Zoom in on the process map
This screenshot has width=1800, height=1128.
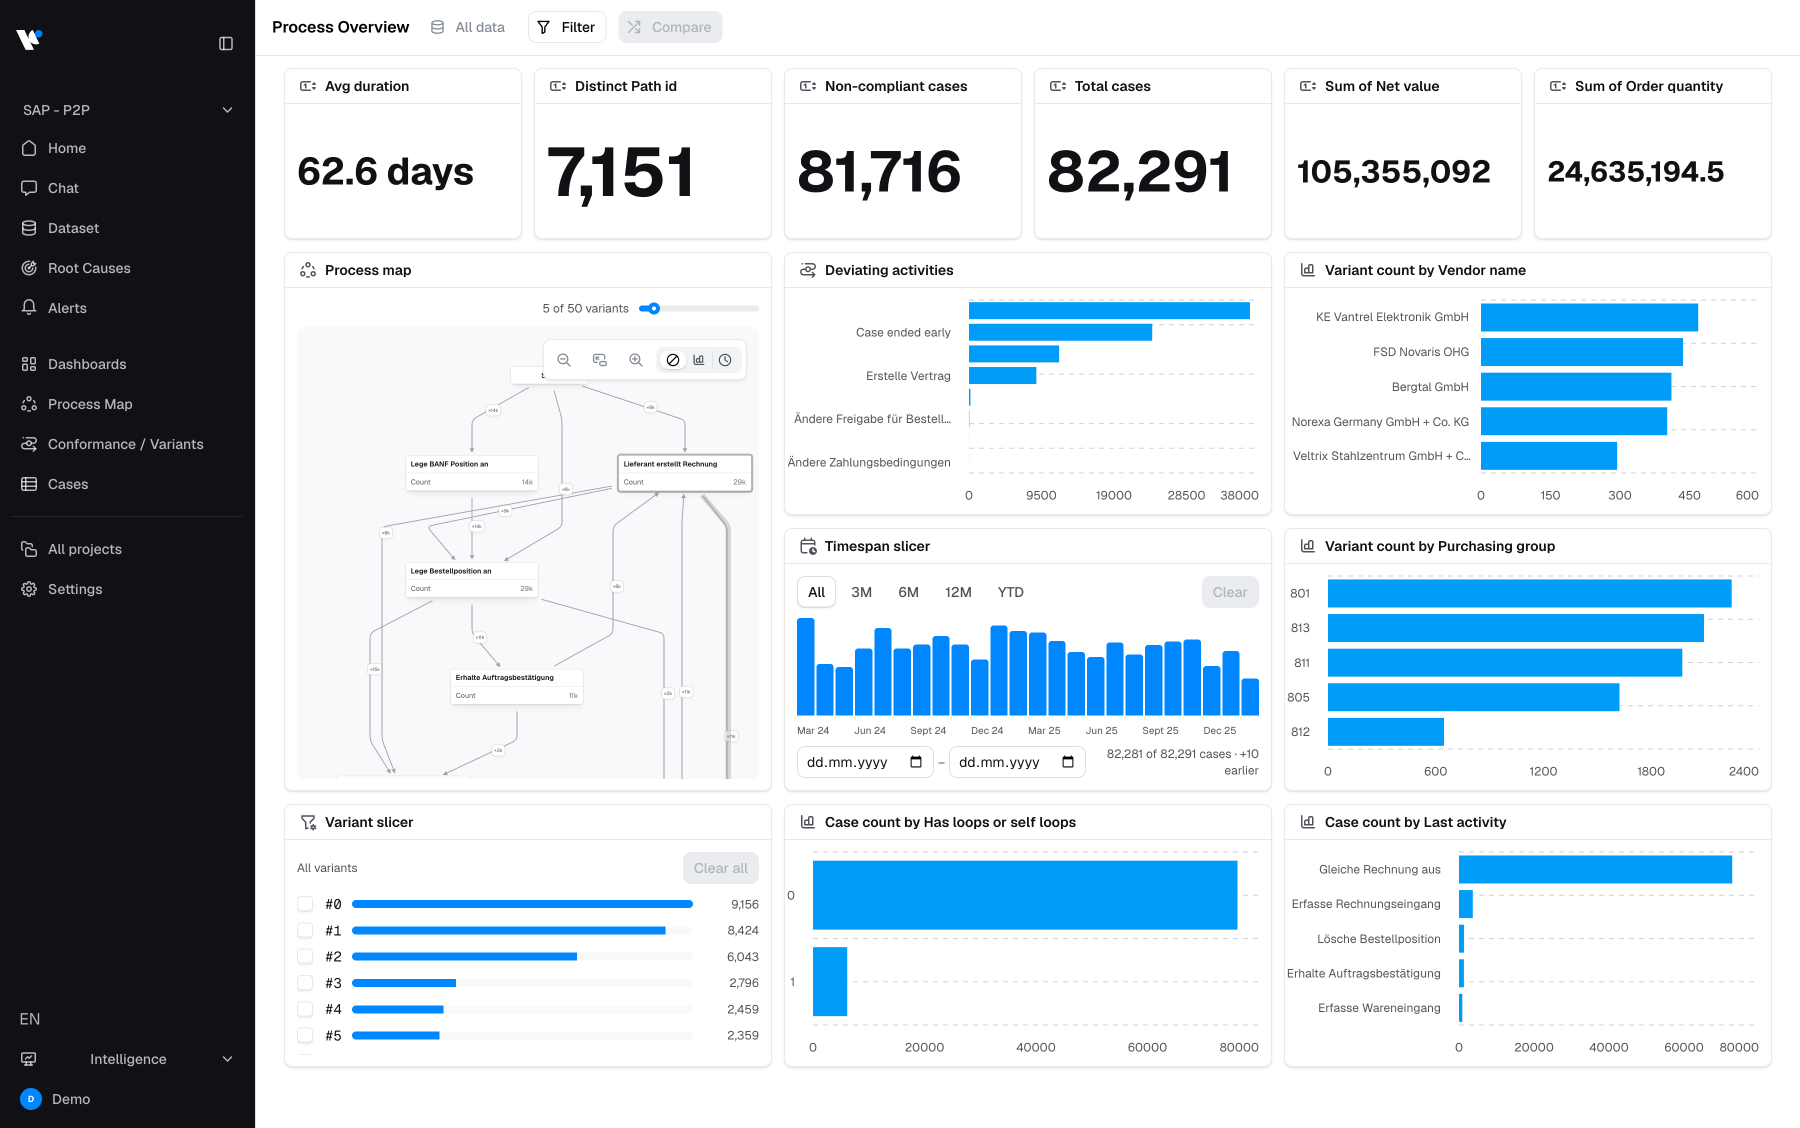[636, 360]
